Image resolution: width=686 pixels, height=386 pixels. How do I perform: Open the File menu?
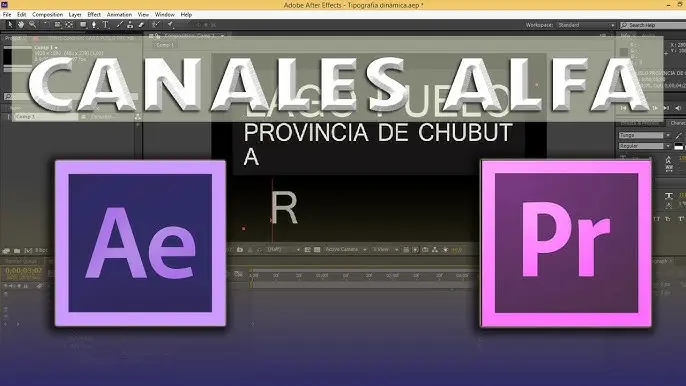[x=7, y=14]
